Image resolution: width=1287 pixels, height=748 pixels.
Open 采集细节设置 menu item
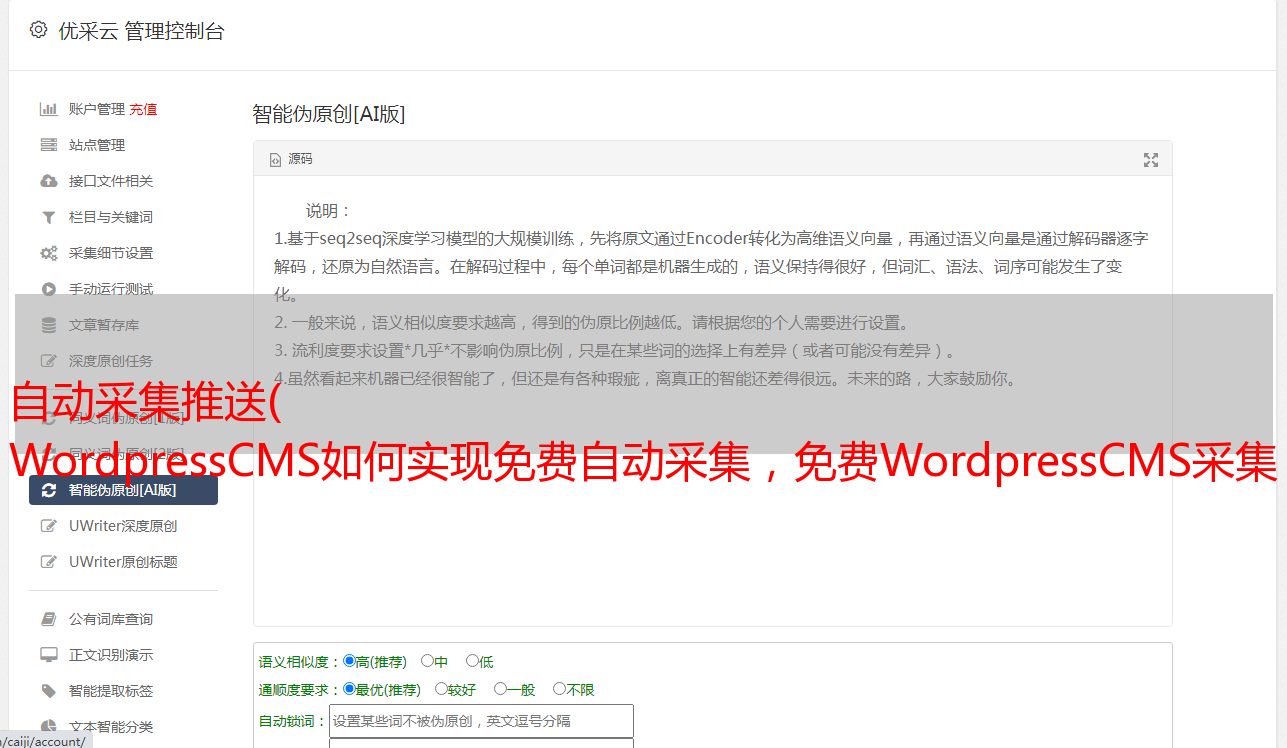111,253
